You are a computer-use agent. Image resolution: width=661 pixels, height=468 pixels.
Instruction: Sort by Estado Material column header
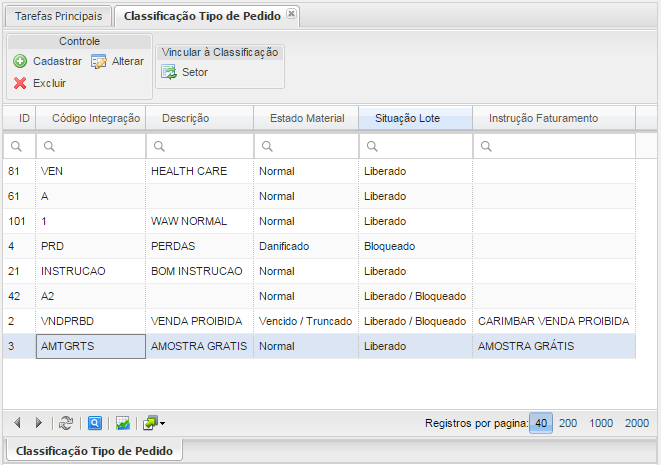pos(306,118)
